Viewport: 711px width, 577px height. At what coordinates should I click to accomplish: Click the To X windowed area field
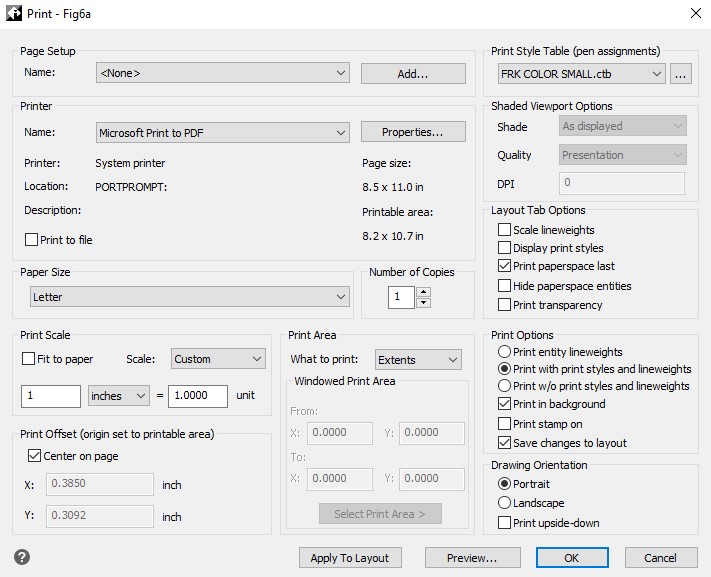point(340,479)
